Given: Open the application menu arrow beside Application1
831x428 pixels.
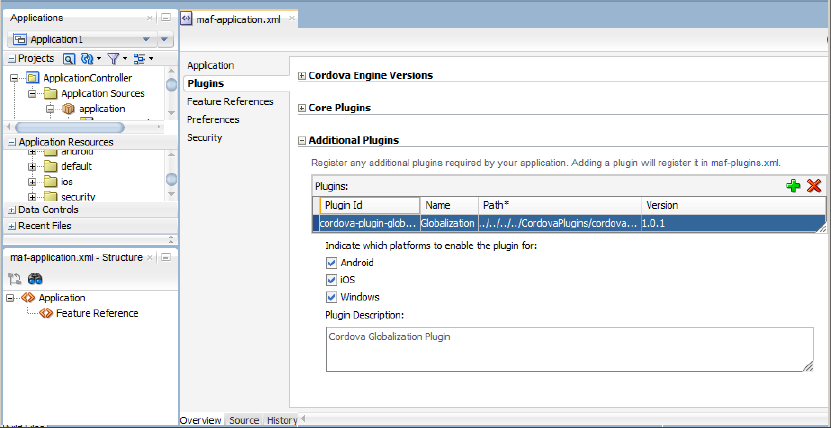Looking at the screenshot, I should (x=165, y=39).
